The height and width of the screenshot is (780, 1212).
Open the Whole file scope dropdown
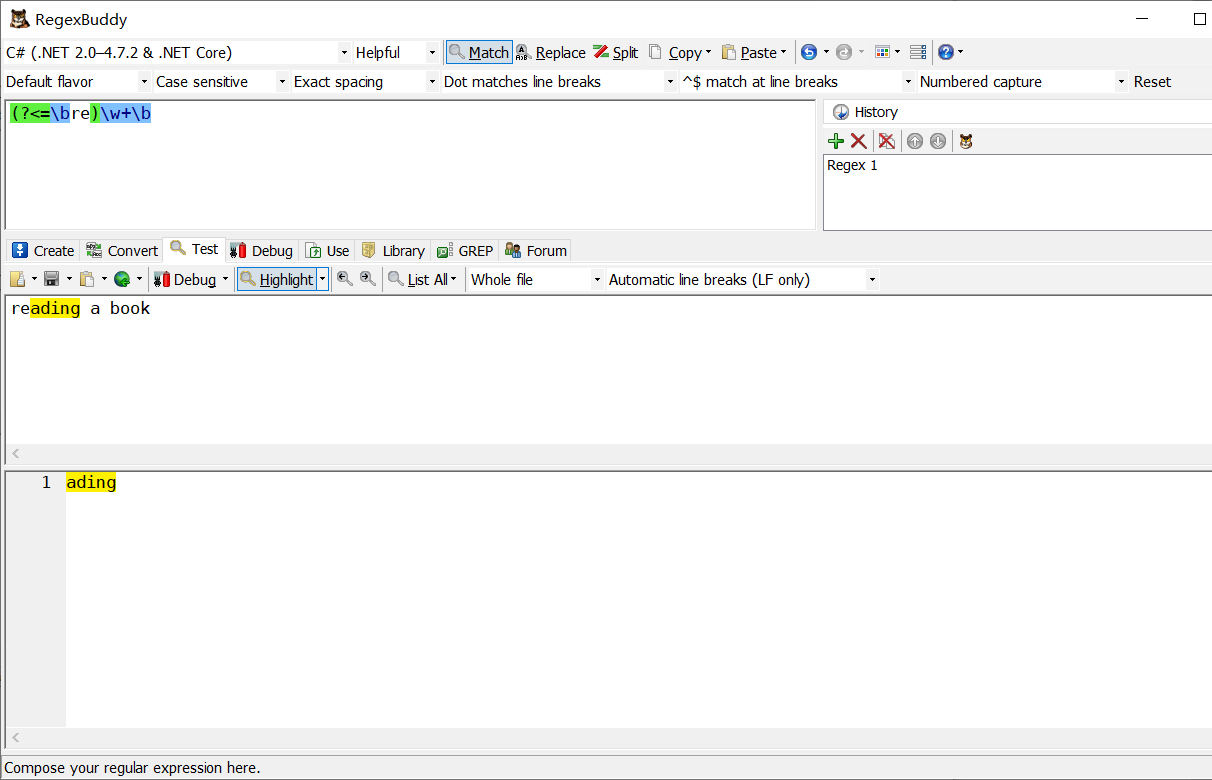(x=536, y=279)
